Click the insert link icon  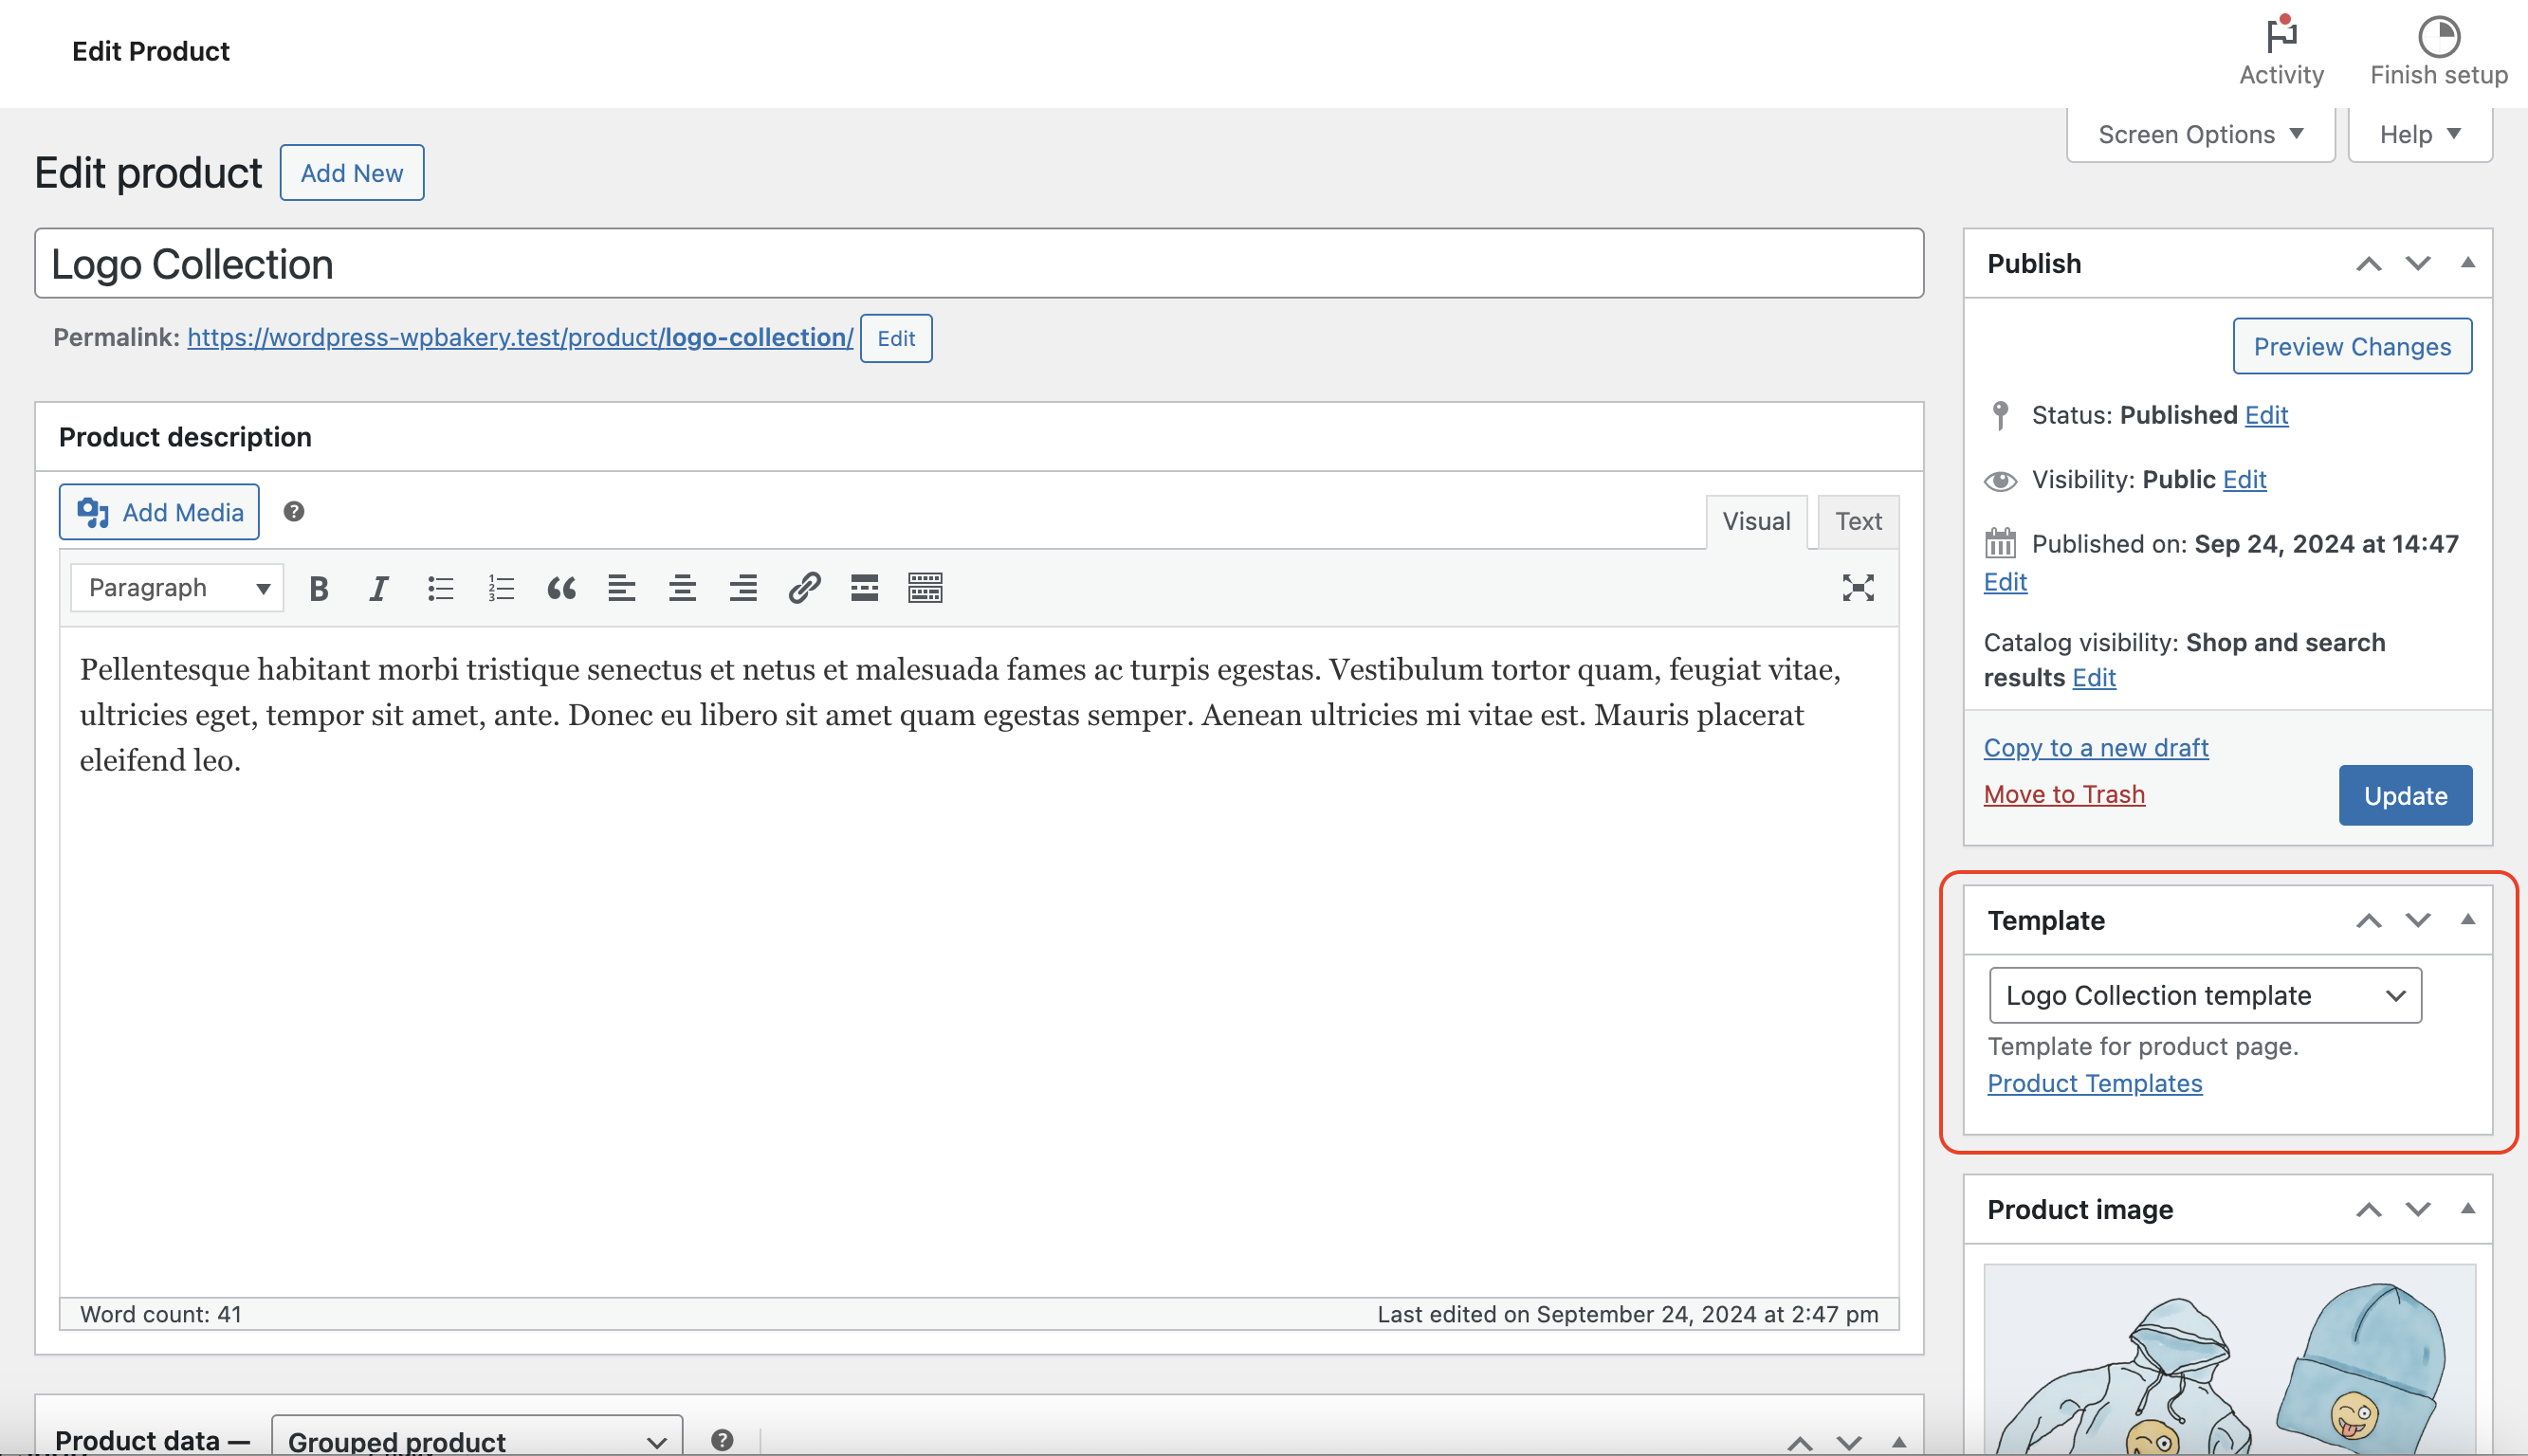tap(804, 588)
